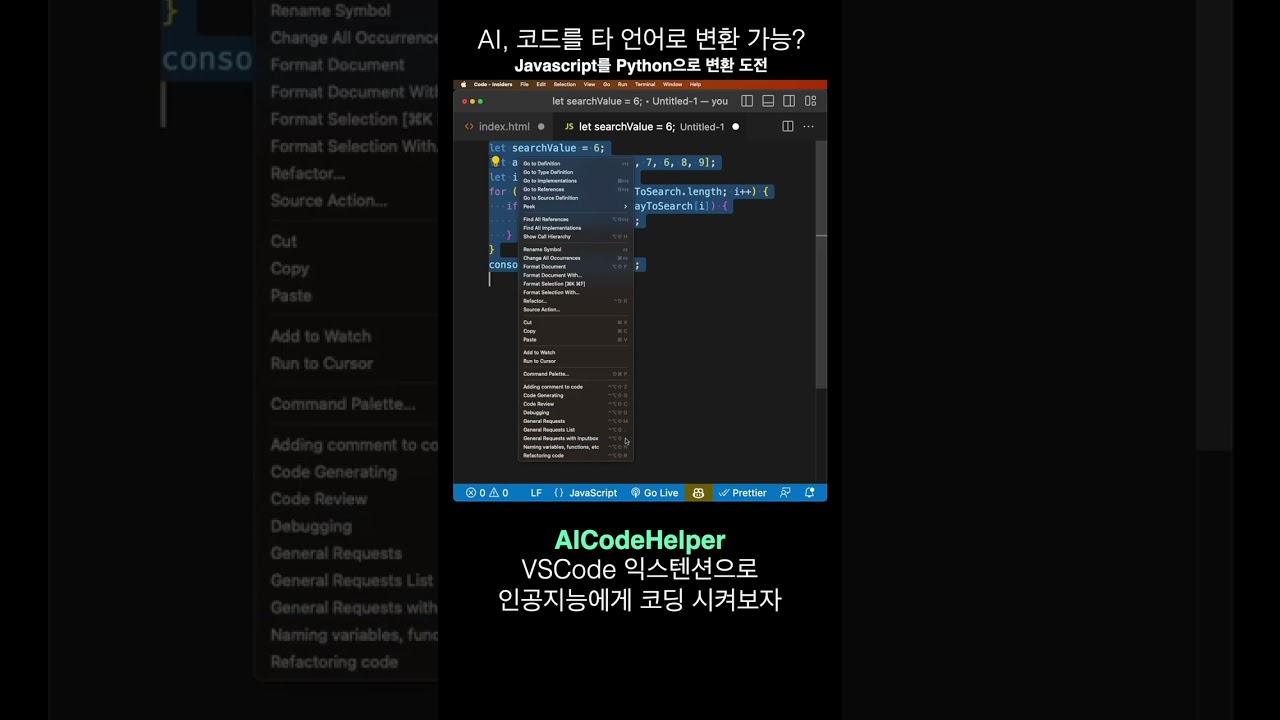Choose Go to Implementations
This screenshot has width=1280, height=720.
click(x=575, y=181)
